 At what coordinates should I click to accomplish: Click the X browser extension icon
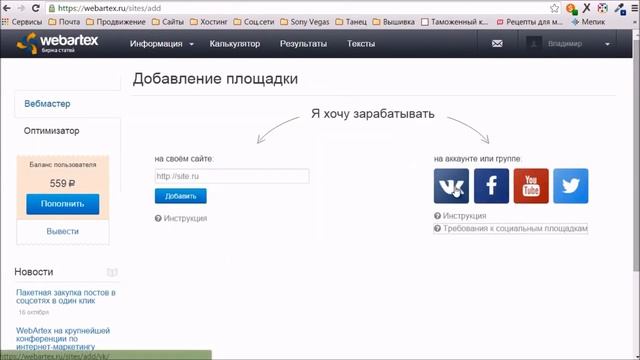click(587, 8)
